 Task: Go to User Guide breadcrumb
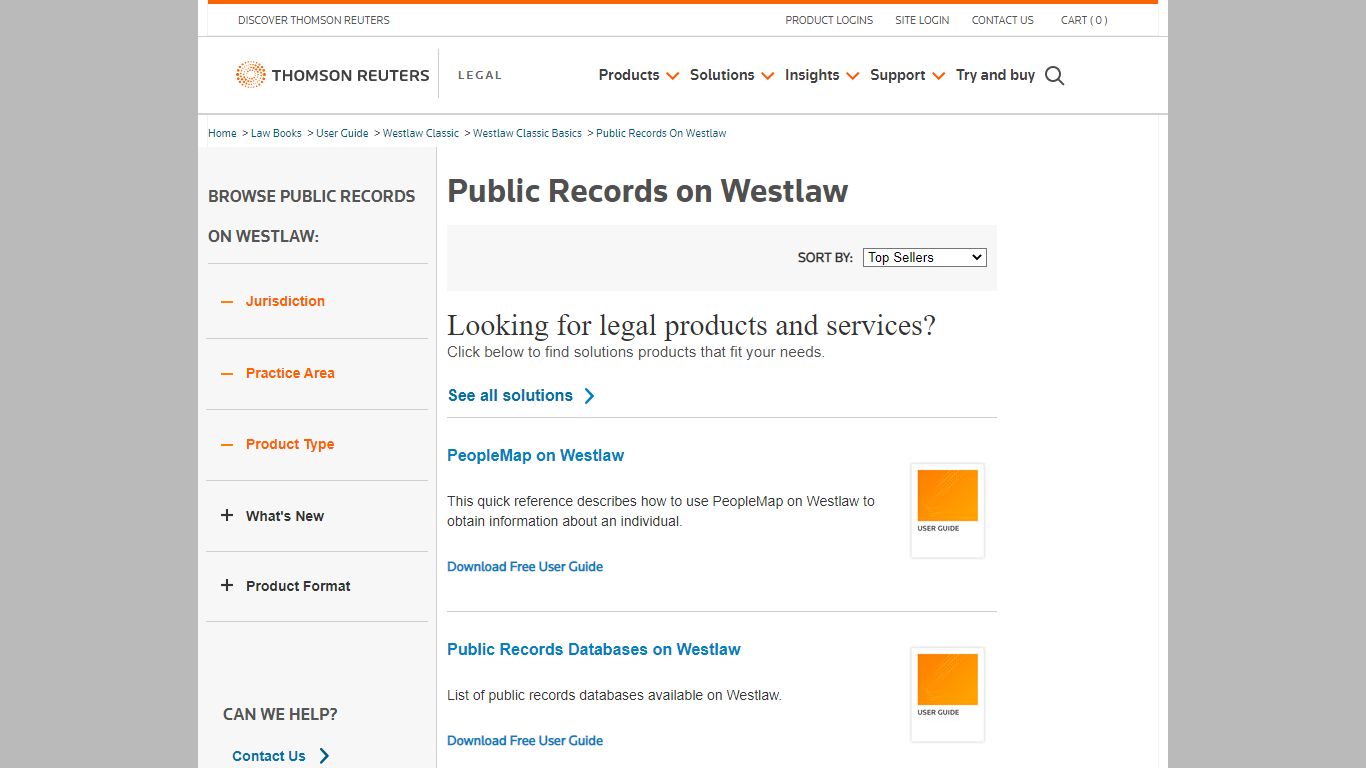(x=342, y=133)
